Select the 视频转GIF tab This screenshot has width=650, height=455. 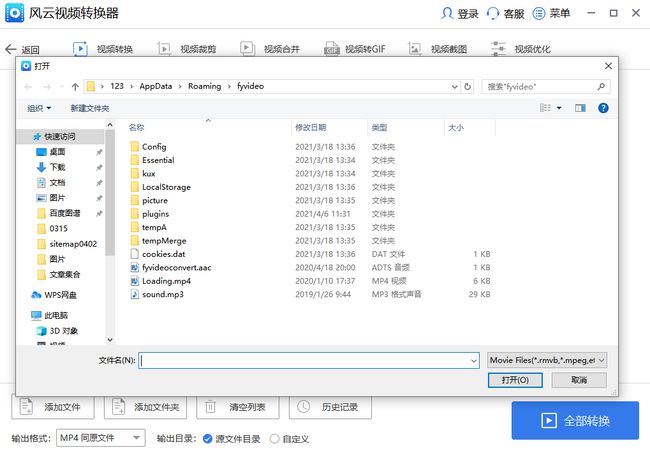click(x=355, y=49)
